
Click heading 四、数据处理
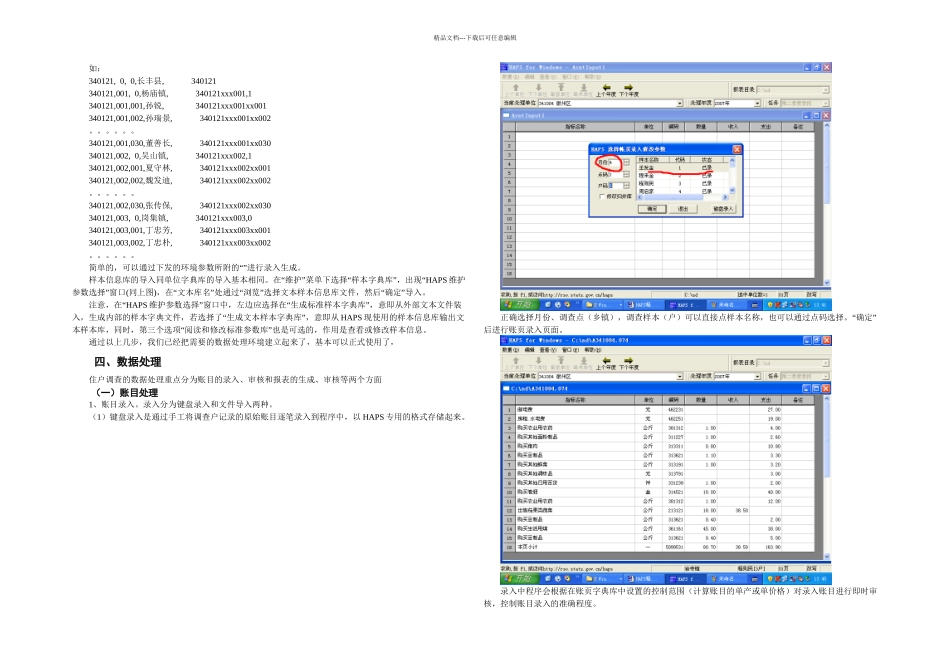tap(127, 362)
